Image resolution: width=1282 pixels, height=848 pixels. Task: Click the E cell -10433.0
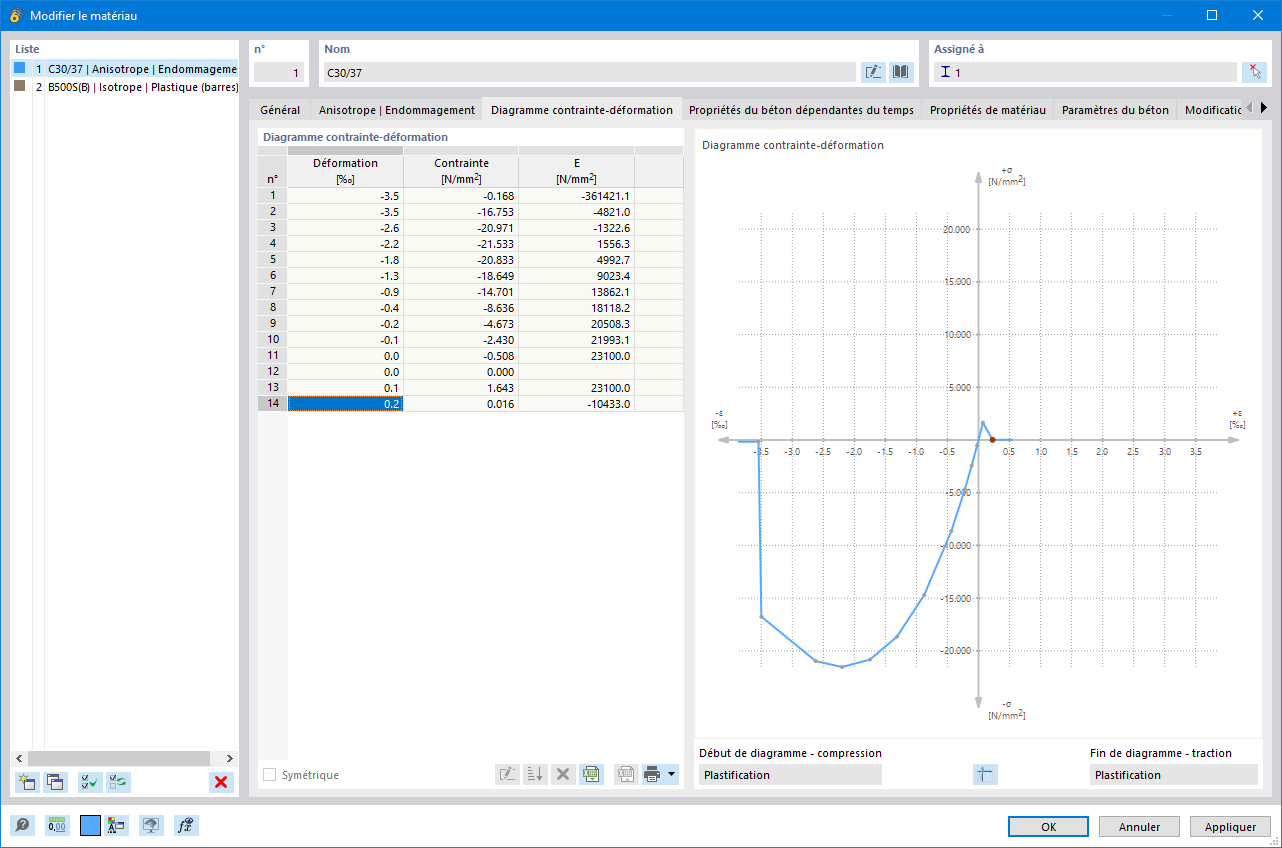pos(576,404)
